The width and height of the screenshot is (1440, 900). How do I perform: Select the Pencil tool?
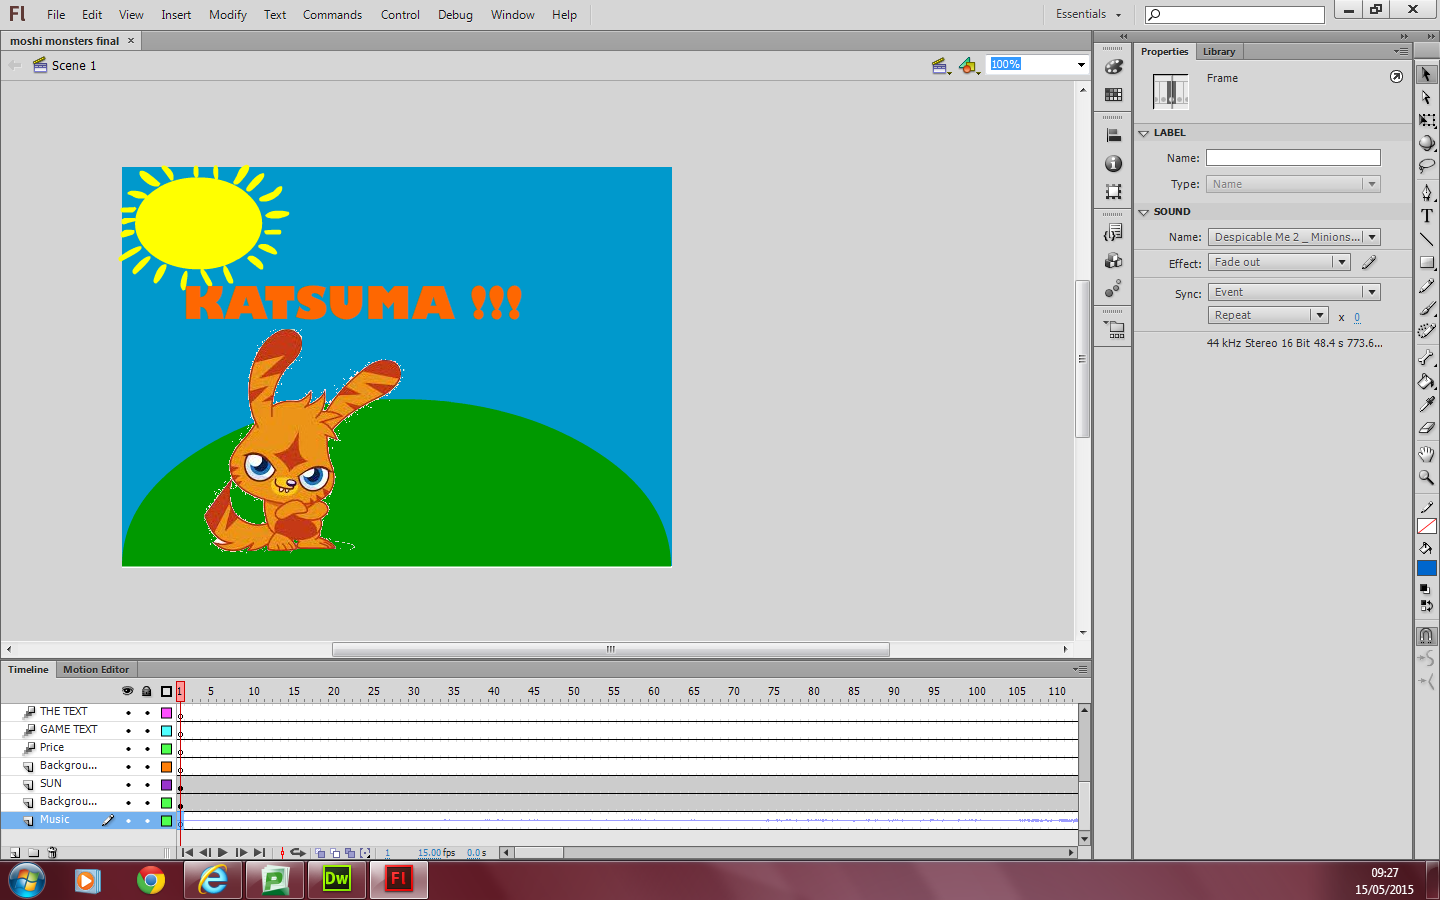coord(1427,286)
